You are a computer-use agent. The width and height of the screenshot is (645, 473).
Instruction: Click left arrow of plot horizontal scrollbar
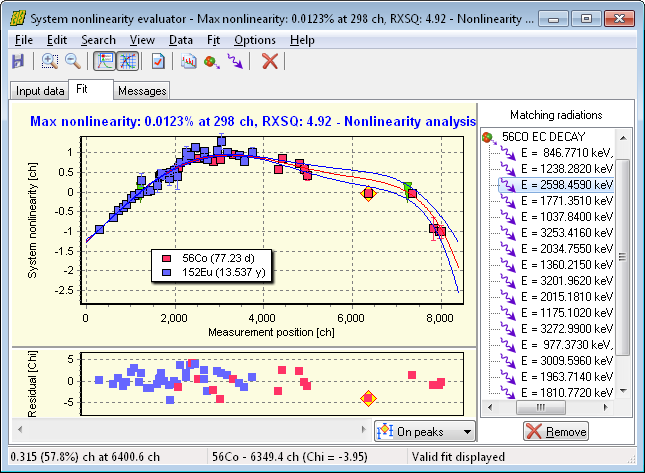[20, 429]
